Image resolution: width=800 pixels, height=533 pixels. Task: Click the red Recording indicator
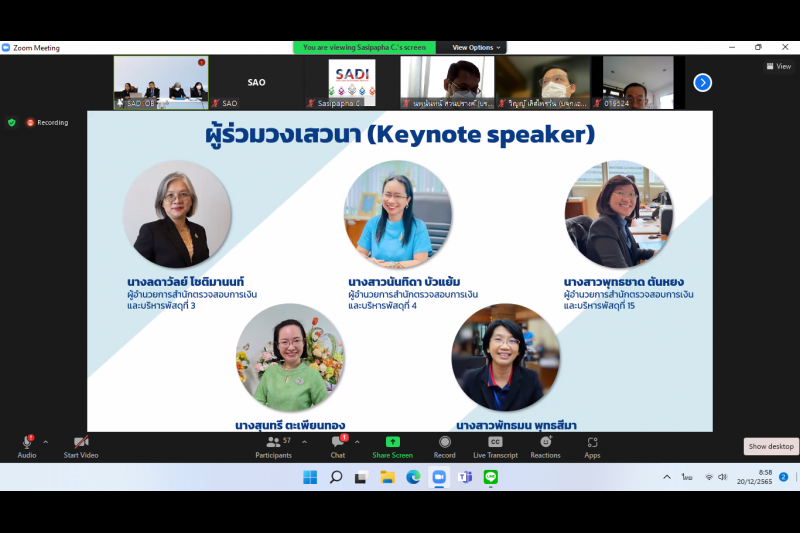click(47, 122)
